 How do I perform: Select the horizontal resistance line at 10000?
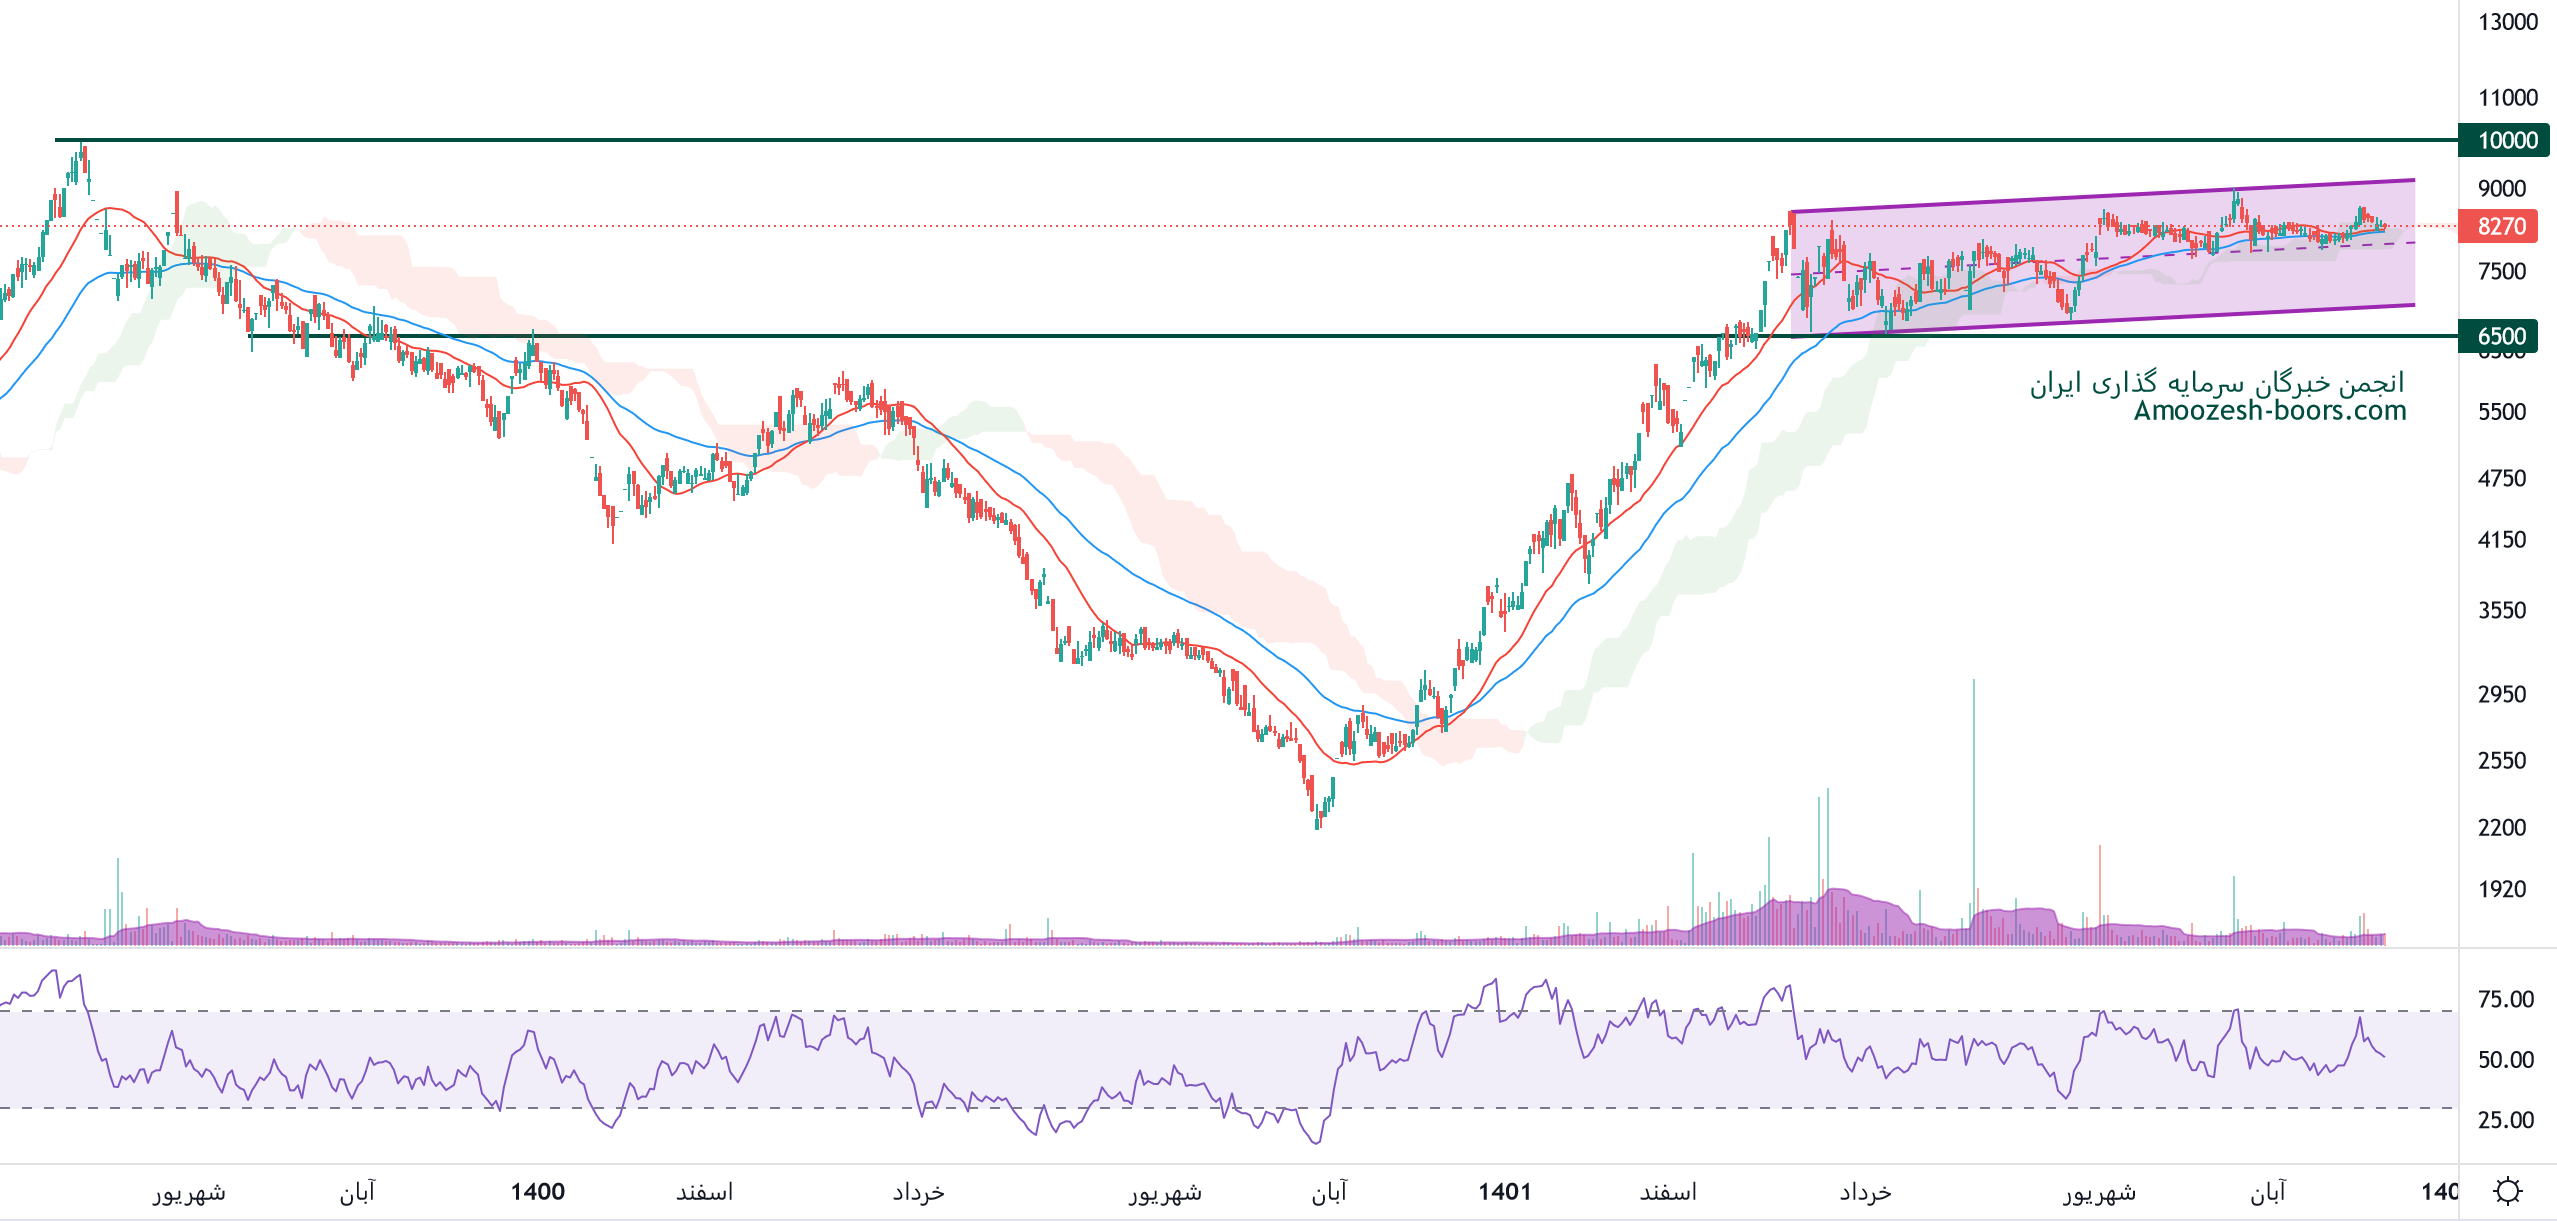click(1000, 140)
